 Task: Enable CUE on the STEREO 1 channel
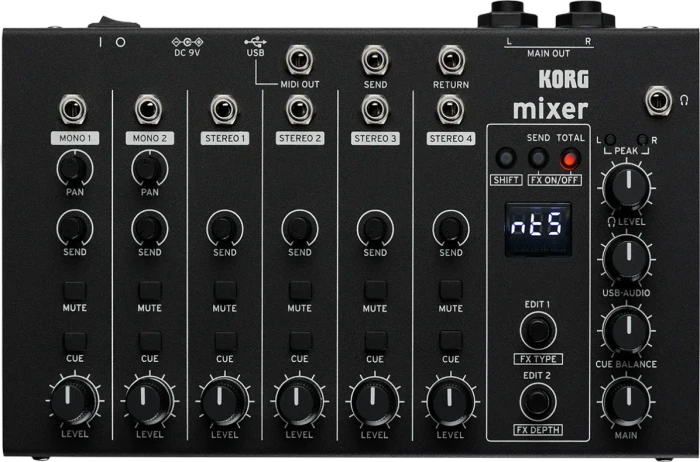(225, 341)
